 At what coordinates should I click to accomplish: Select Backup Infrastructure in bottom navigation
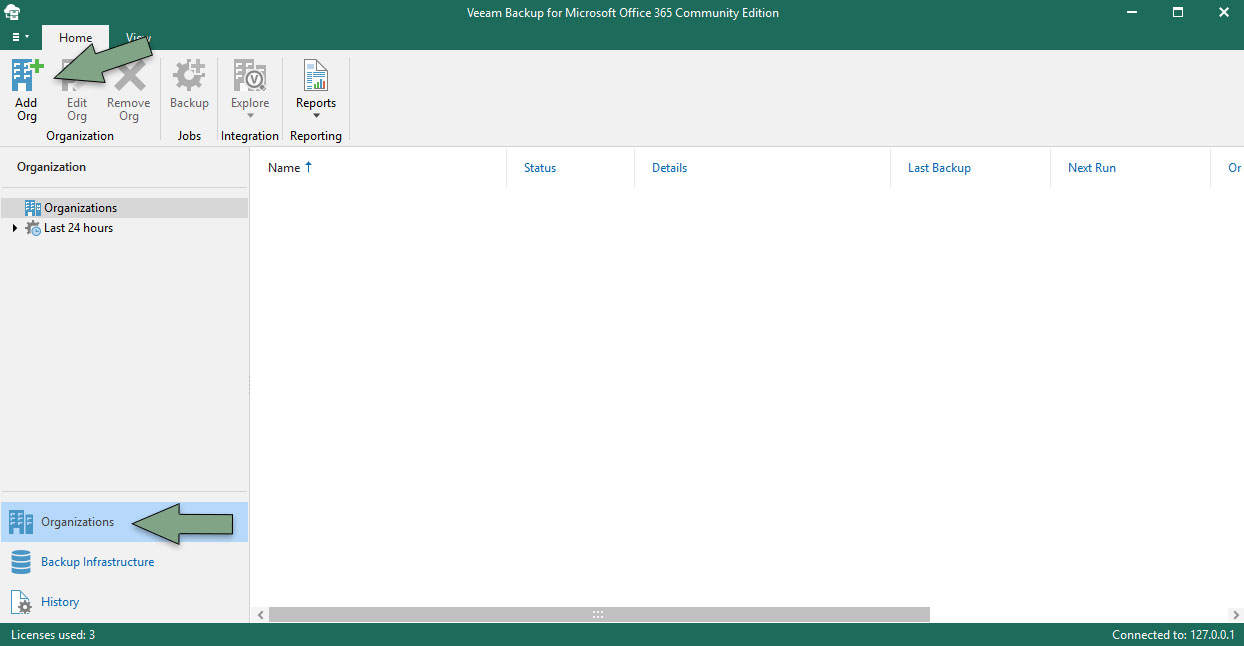pyautogui.click(x=97, y=562)
